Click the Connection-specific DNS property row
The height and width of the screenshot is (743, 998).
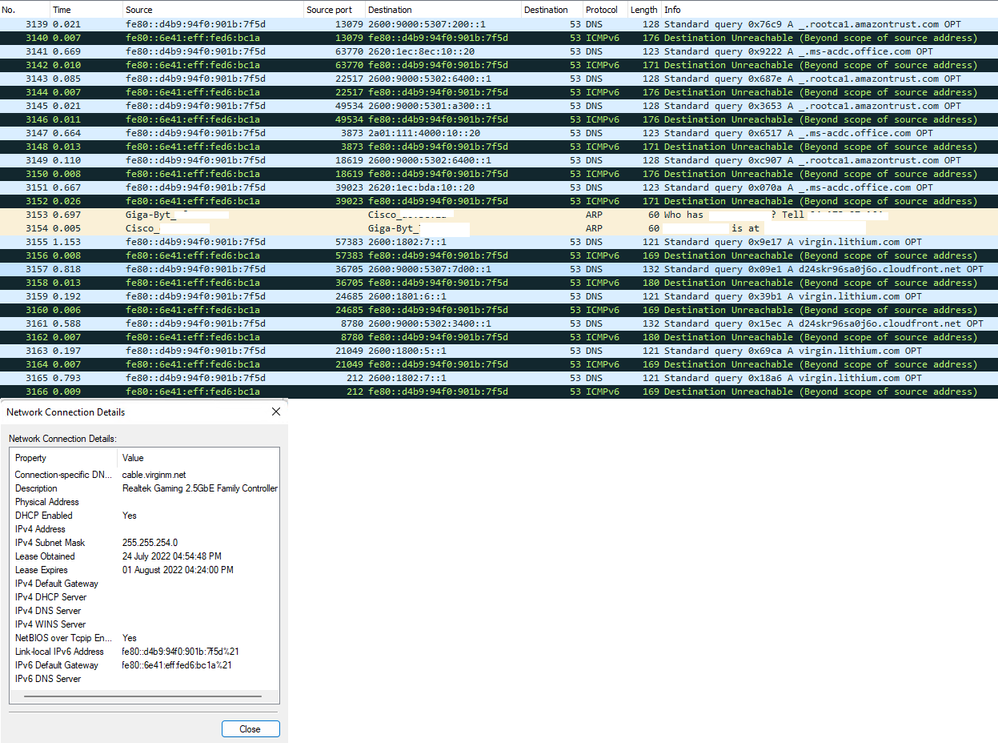click(144, 475)
